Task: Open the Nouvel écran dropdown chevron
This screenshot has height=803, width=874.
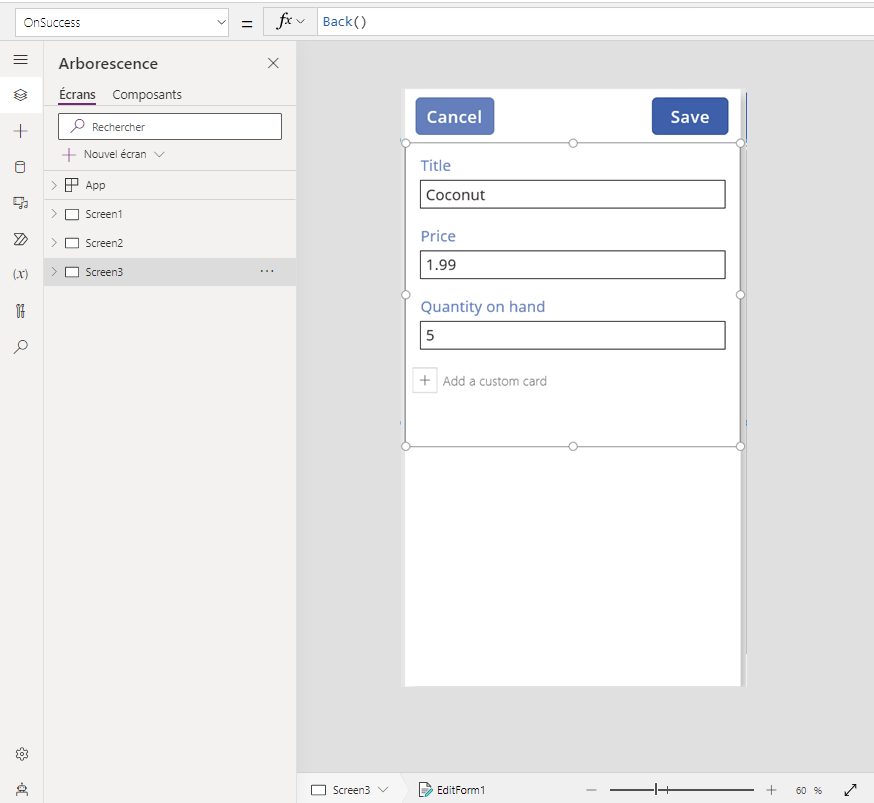Action: 159,154
